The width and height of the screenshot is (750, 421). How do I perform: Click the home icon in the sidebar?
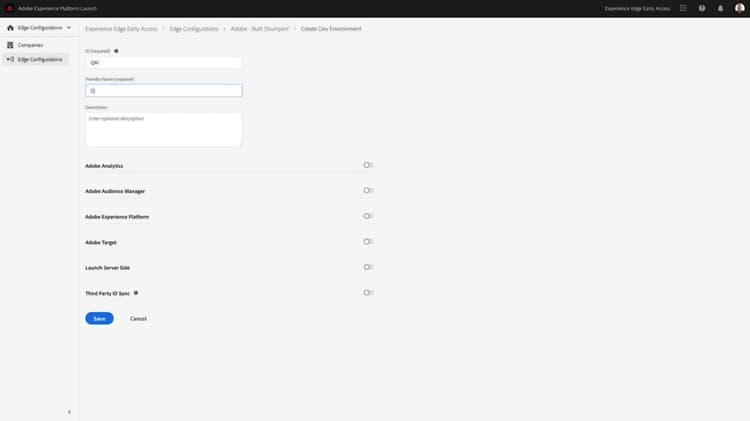(10, 28)
